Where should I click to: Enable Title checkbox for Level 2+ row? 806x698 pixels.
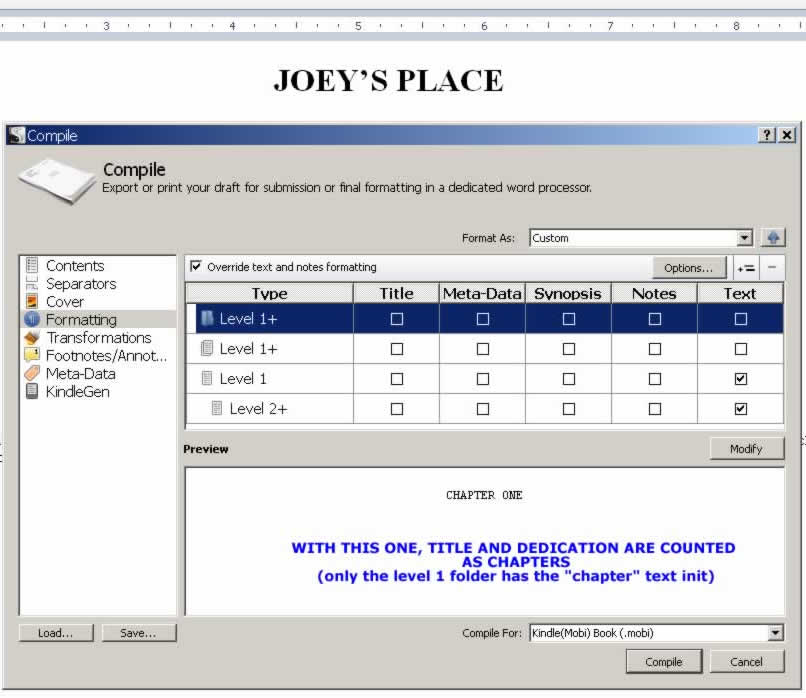(396, 409)
